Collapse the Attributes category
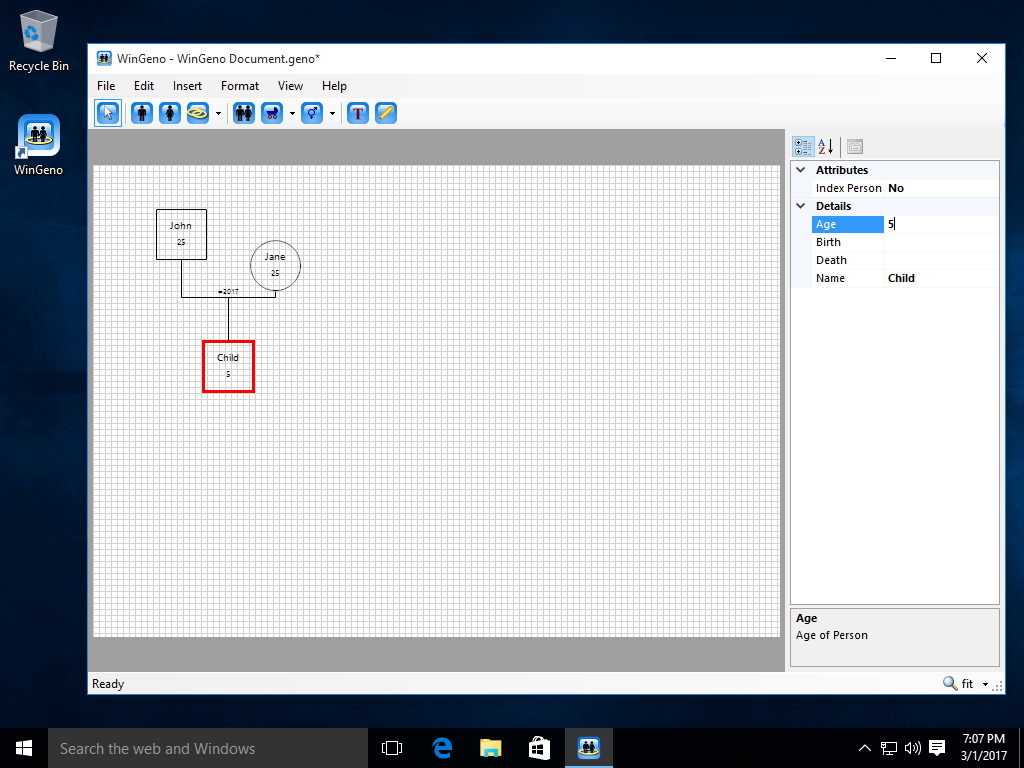 pyautogui.click(x=801, y=170)
